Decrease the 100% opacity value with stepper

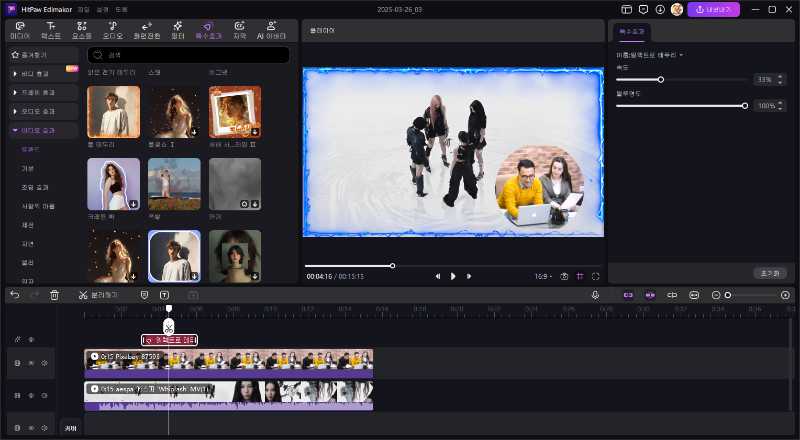[780, 108]
